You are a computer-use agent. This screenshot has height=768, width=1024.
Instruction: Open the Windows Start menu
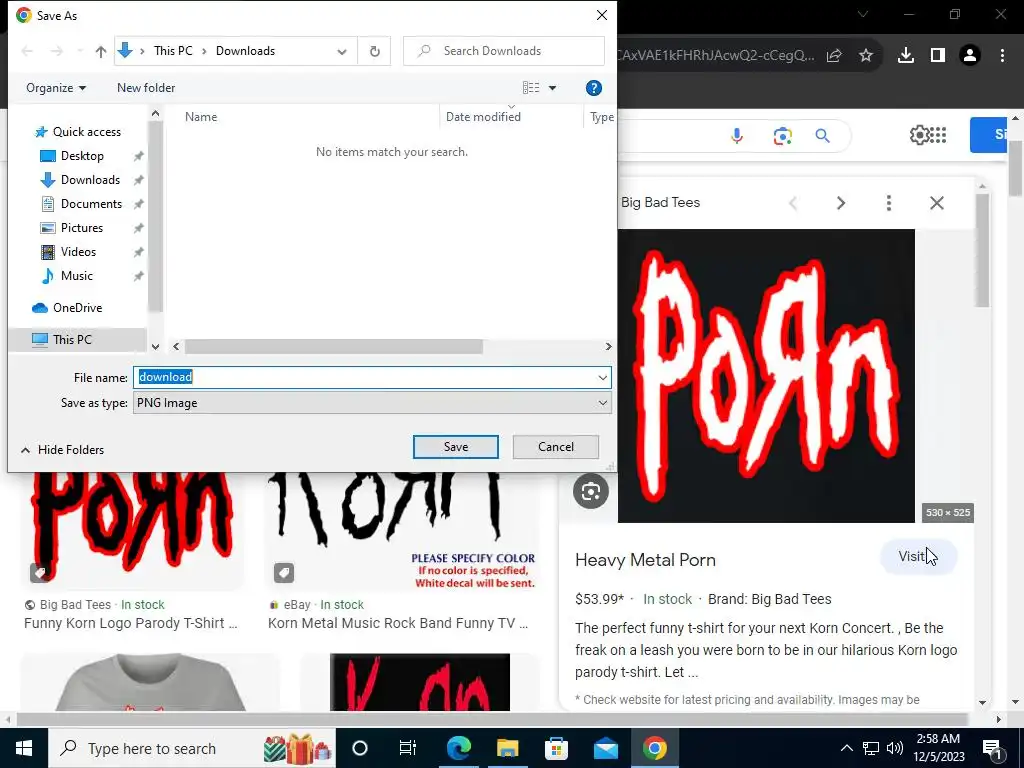[x=24, y=748]
